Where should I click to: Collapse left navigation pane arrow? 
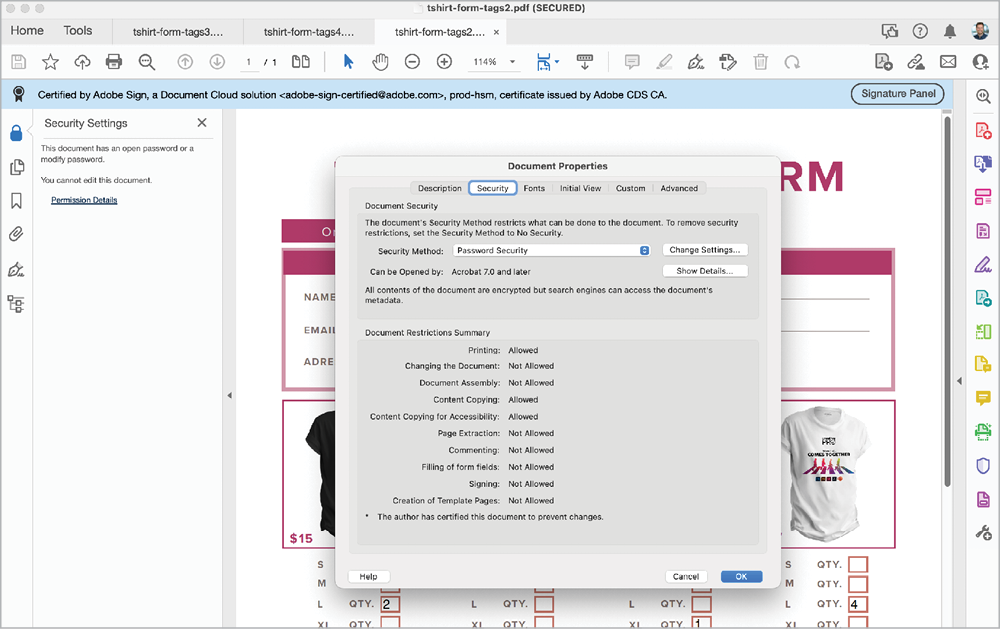click(229, 396)
